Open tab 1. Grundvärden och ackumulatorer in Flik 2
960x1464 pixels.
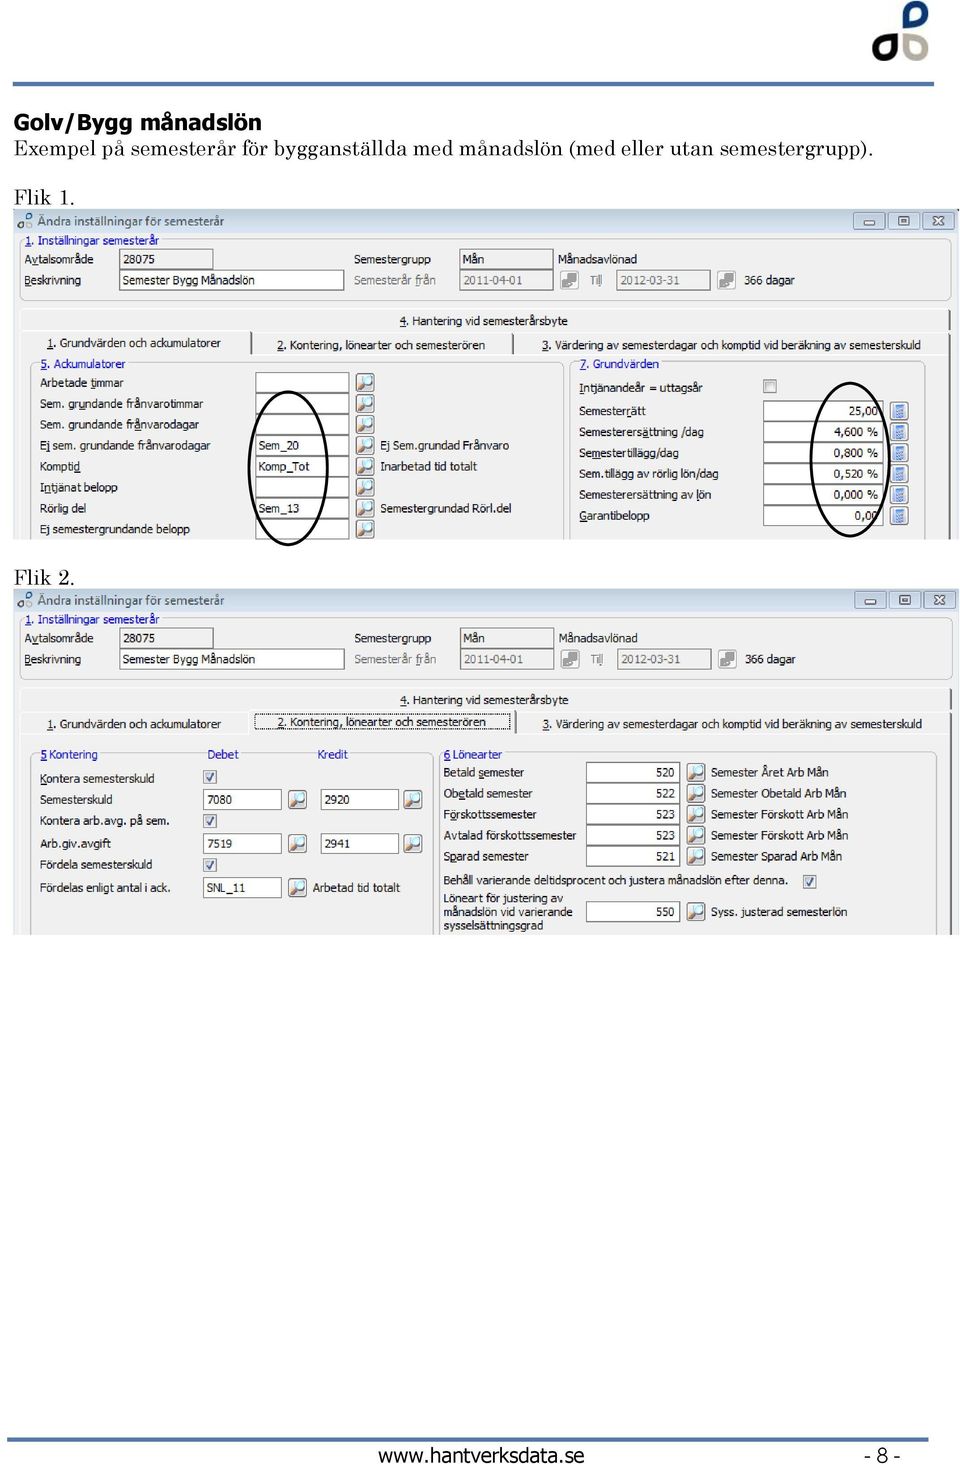134,724
